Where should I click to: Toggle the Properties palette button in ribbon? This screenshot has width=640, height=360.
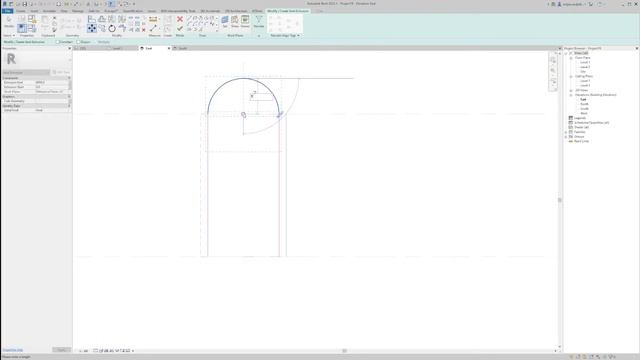point(22,28)
